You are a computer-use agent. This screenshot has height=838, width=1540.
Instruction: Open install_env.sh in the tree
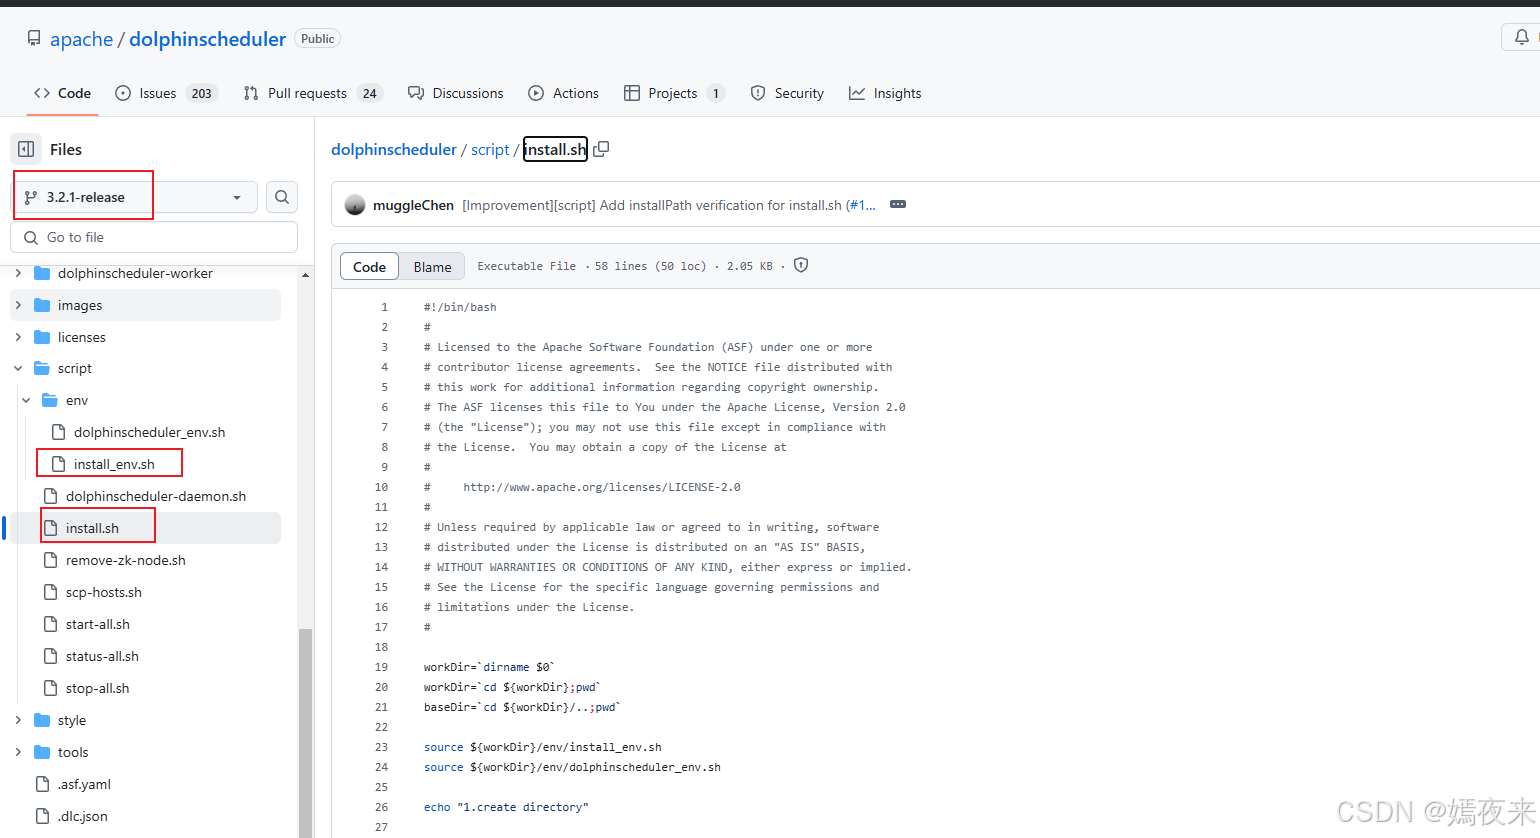point(114,464)
